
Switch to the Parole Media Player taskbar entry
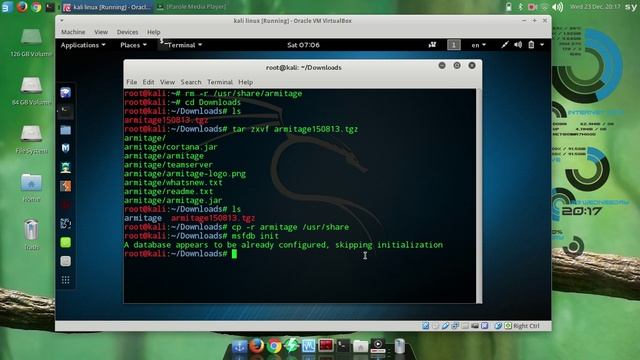point(192,7)
